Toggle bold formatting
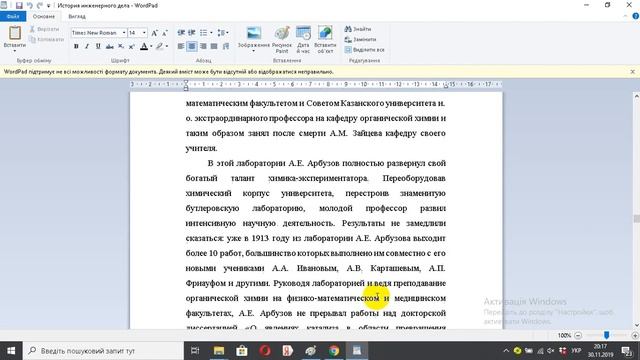This screenshot has width=640, height=360. point(76,47)
